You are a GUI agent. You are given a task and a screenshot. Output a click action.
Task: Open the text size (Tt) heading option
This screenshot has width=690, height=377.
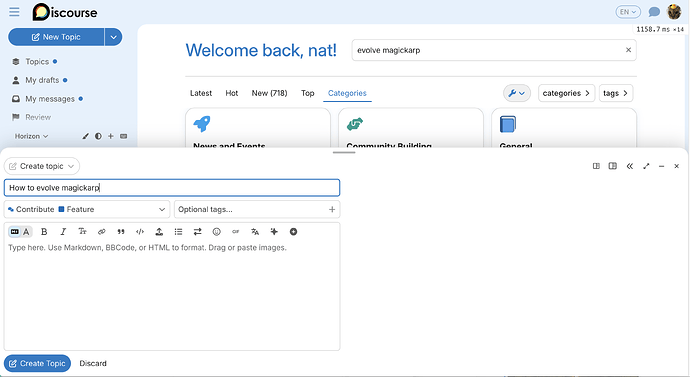point(82,232)
